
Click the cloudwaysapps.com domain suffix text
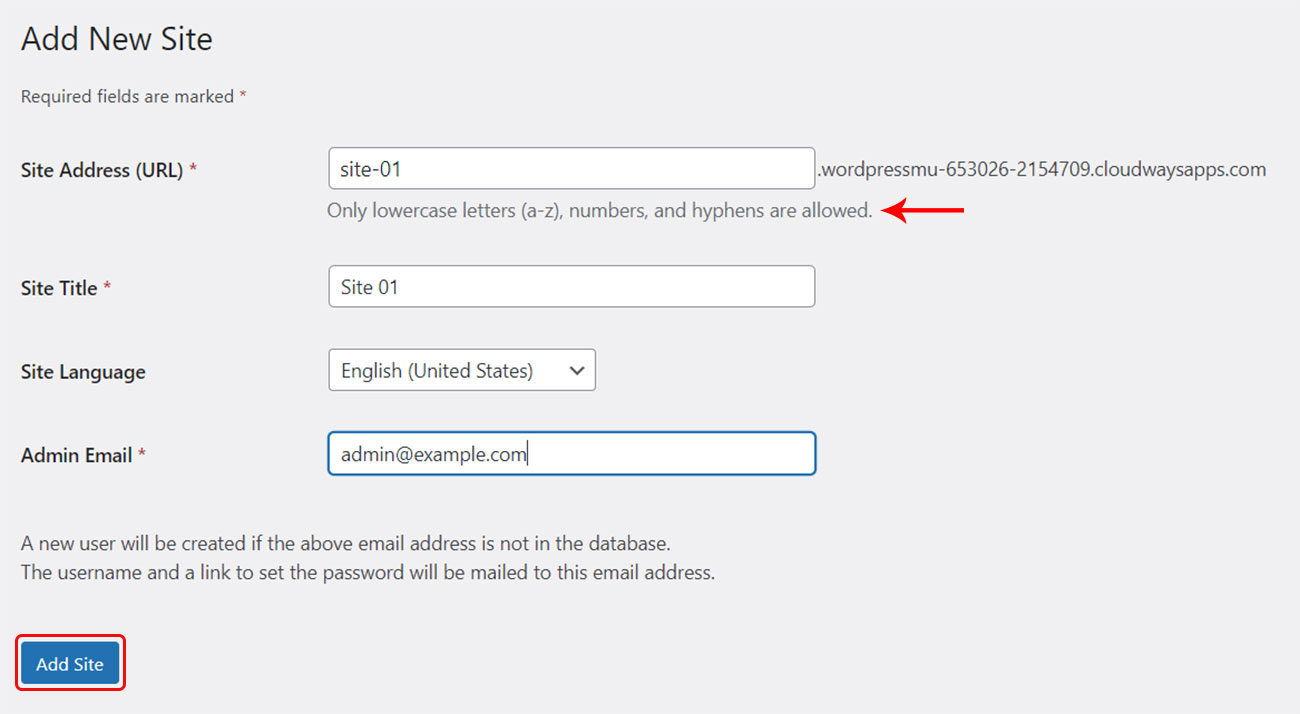[1042, 169]
